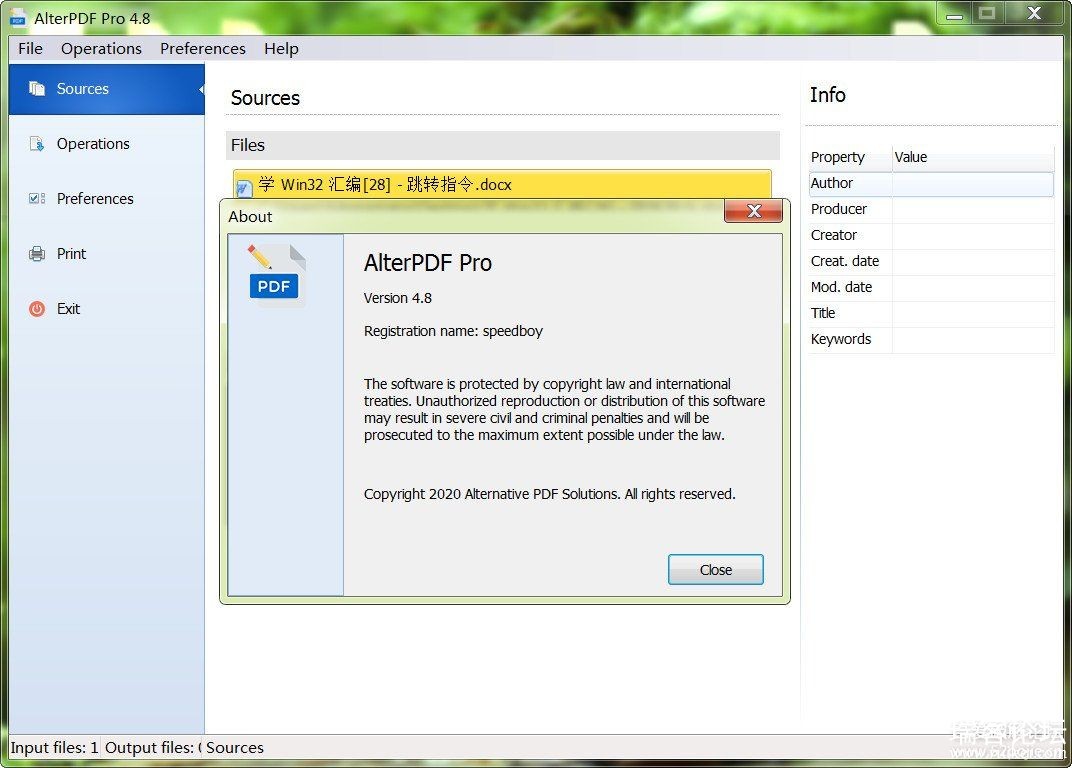Click the Operations sidebar icon
1072x768 pixels.
tap(37, 144)
